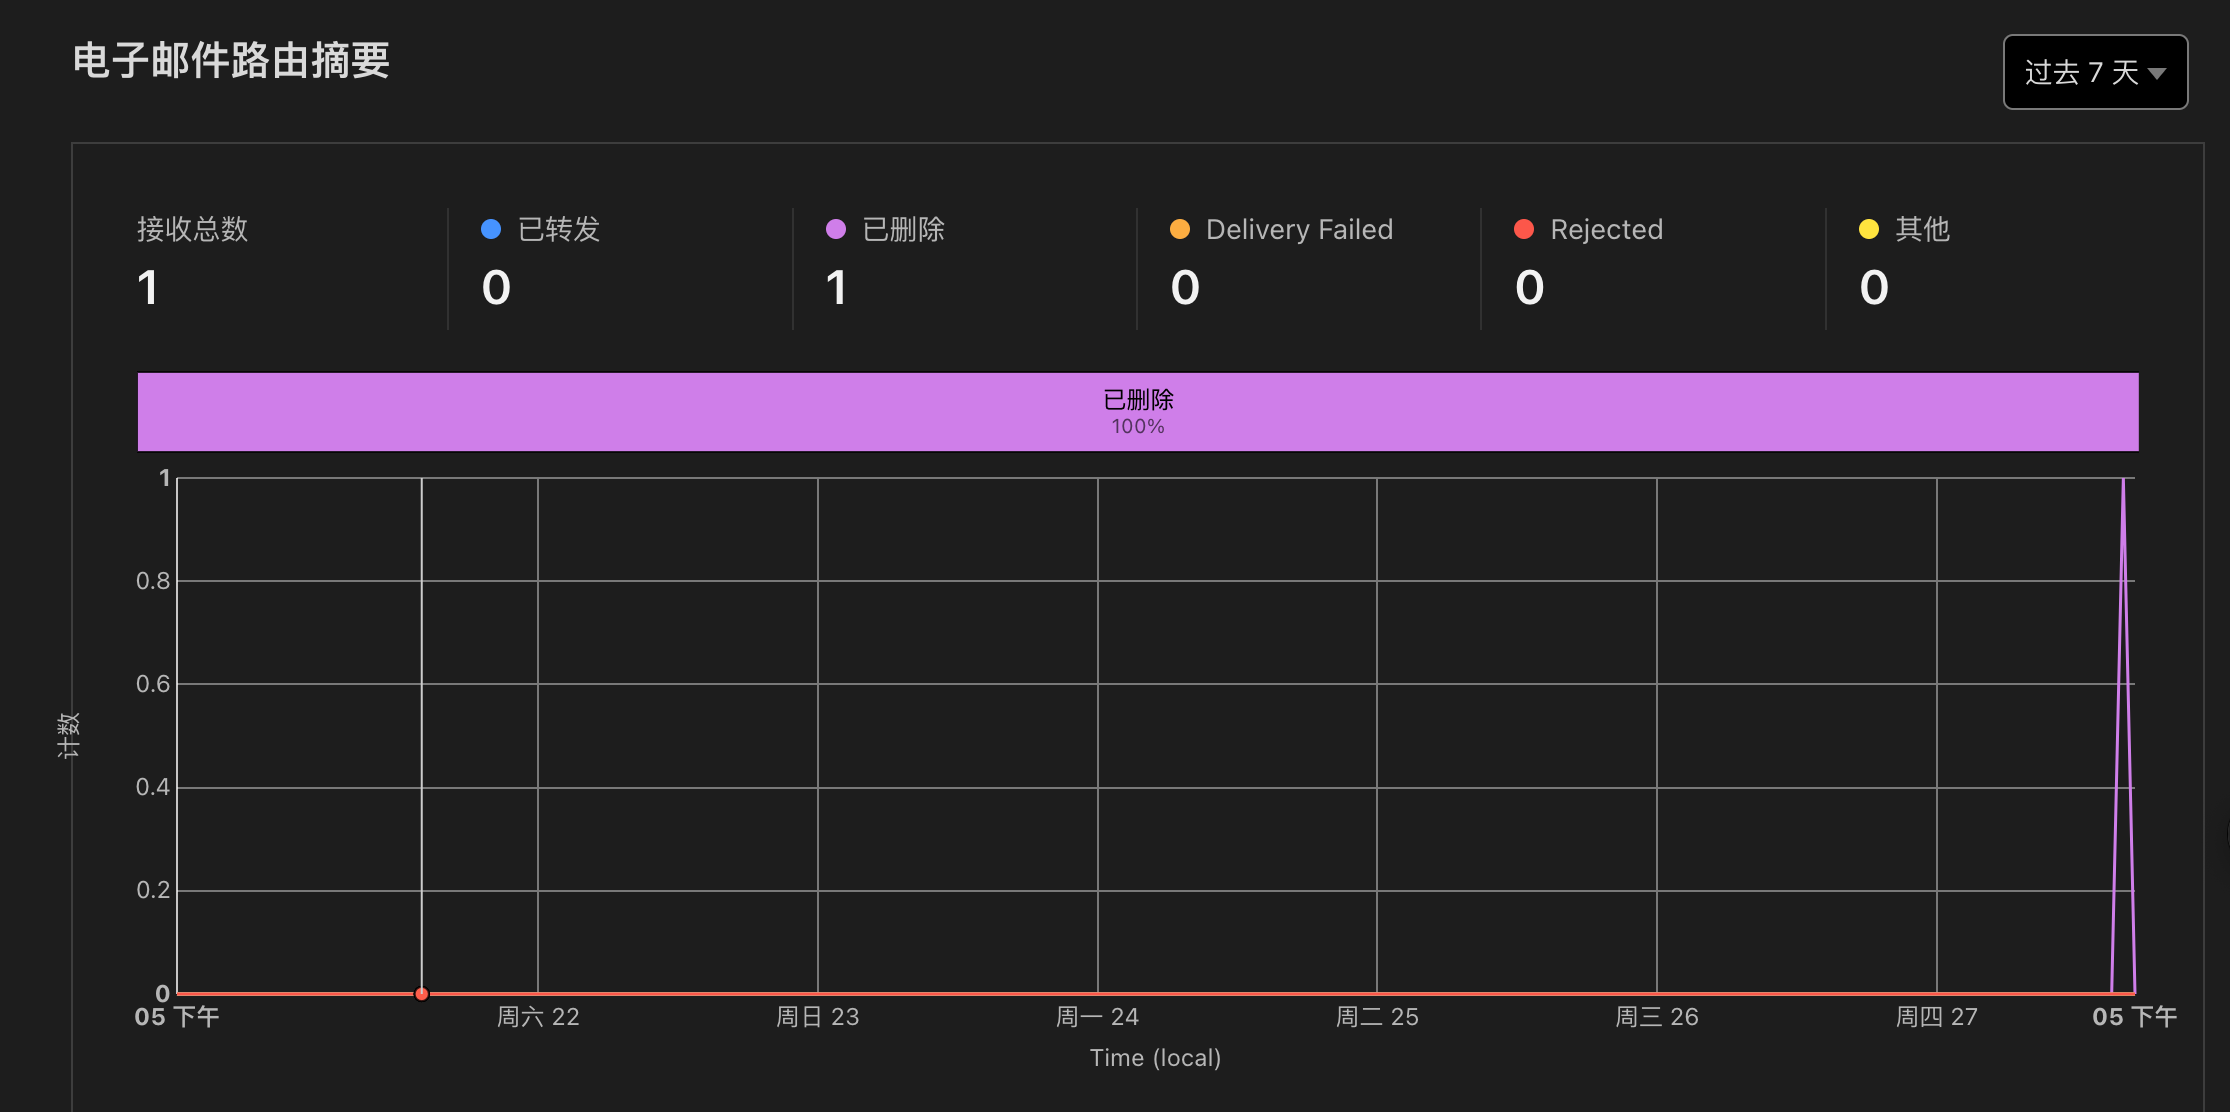Click the Time (local) axis title

coord(1155,1058)
